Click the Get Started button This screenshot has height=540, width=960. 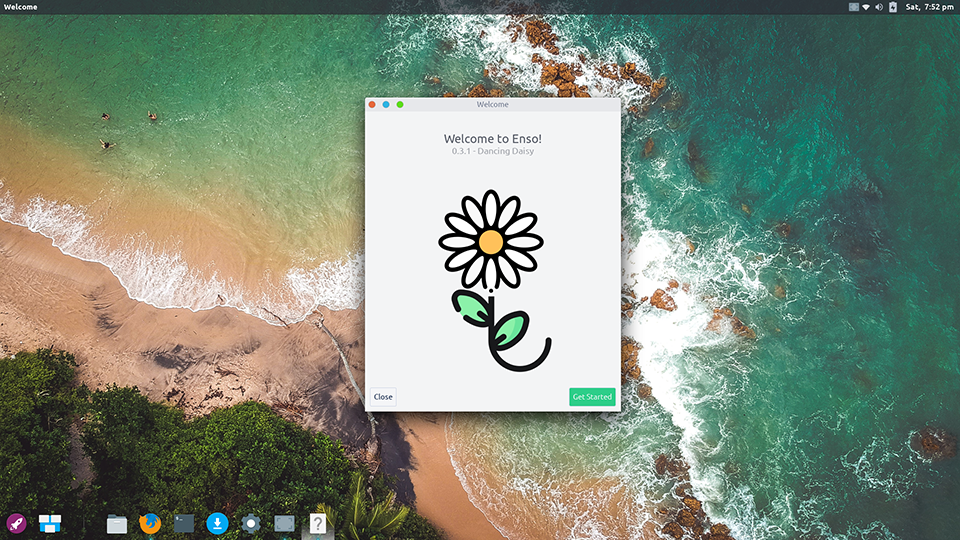coord(592,397)
